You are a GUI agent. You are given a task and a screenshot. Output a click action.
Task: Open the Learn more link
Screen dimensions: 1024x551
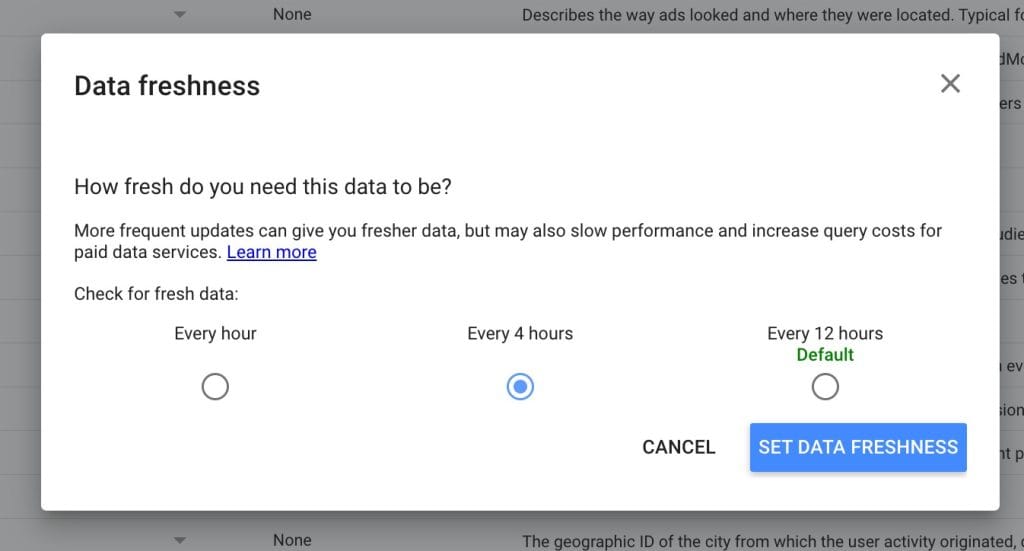pos(272,252)
